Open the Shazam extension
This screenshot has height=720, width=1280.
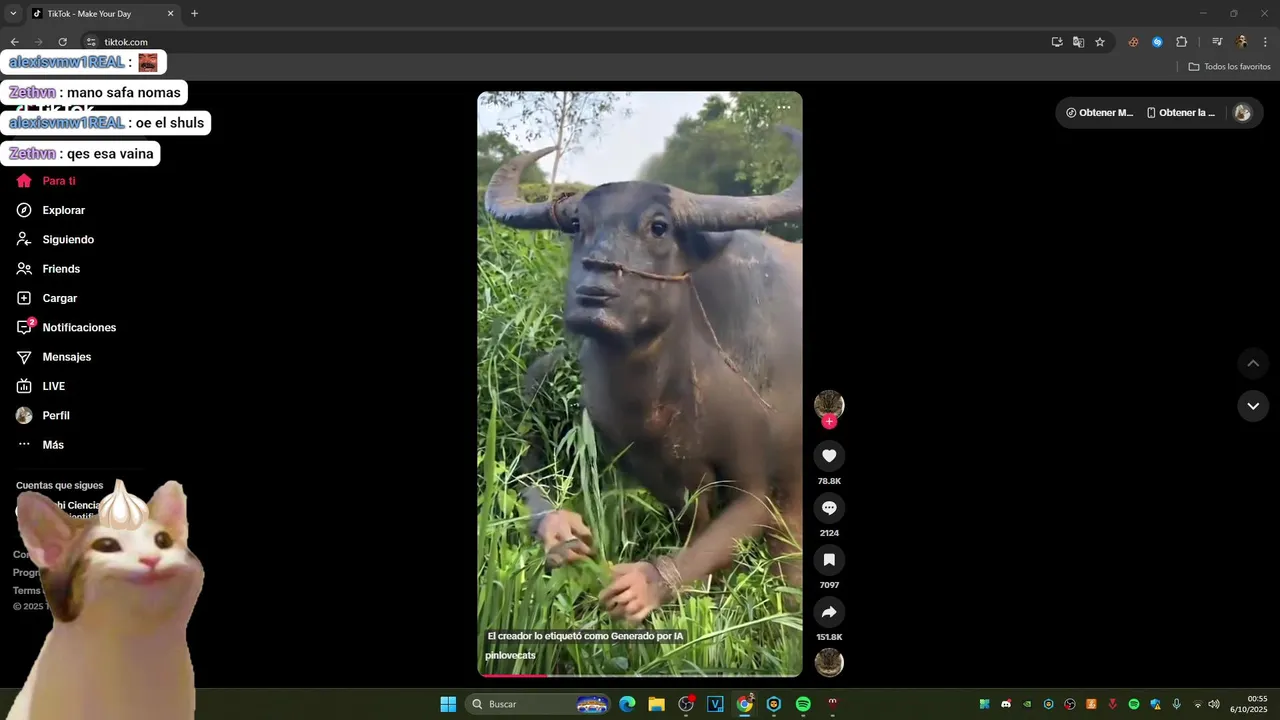1157,42
